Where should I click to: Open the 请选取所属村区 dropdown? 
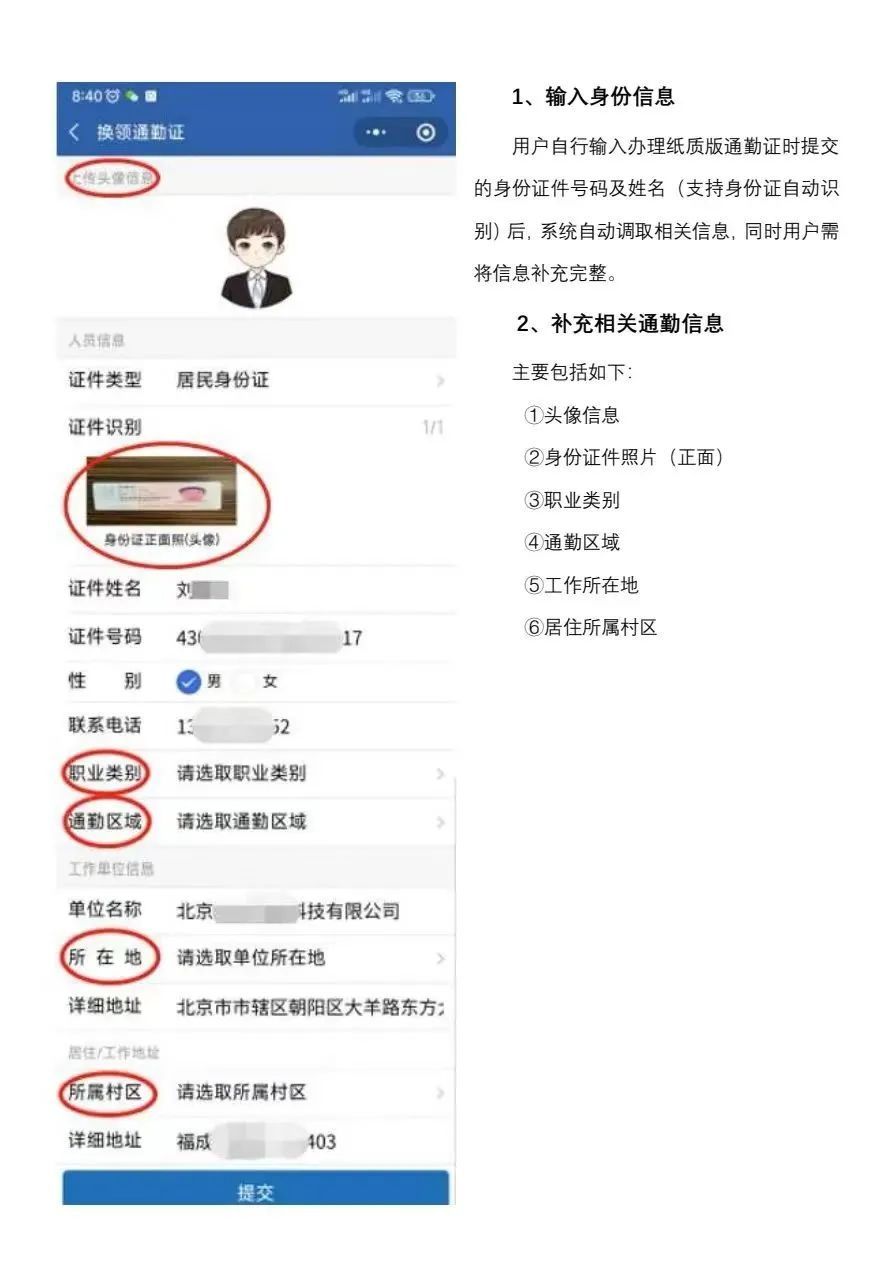pyautogui.click(x=256, y=1093)
